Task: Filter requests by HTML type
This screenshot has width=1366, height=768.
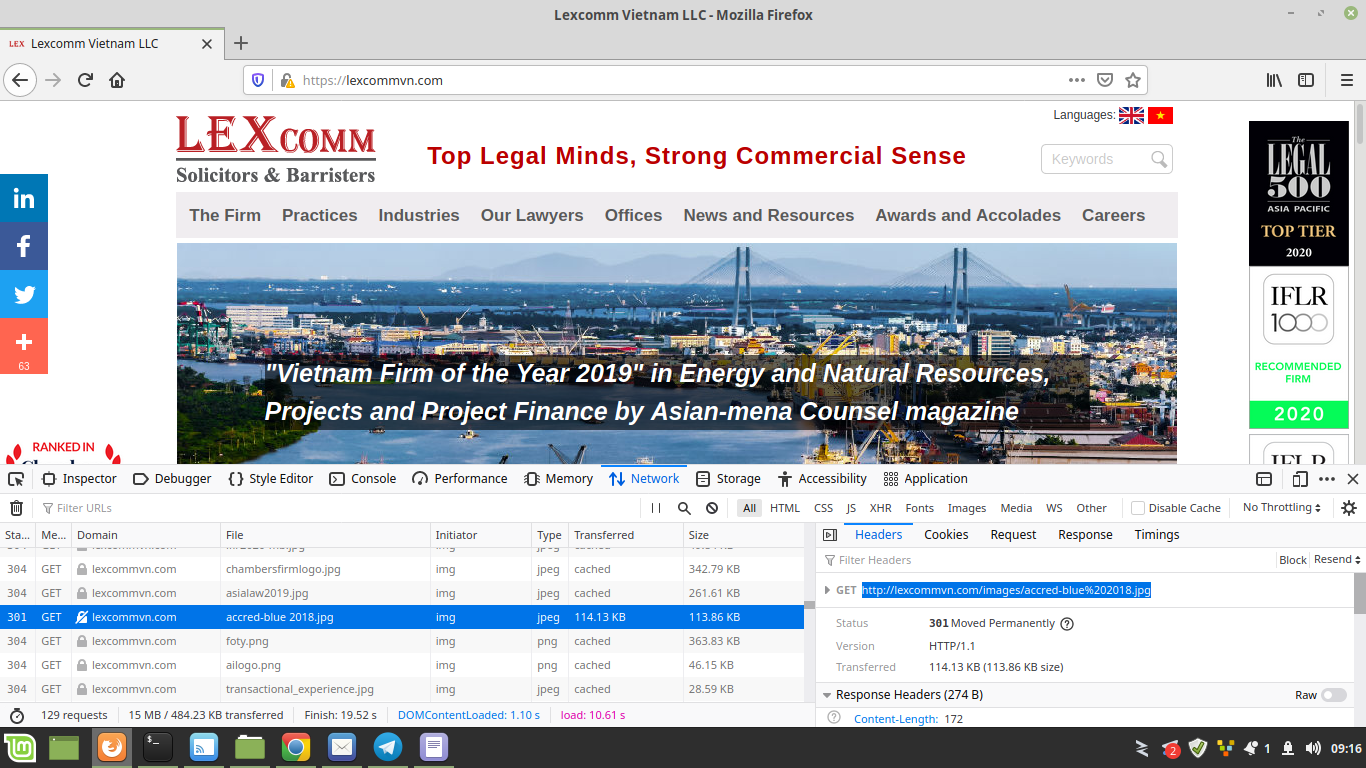Action: tap(785, 508)
